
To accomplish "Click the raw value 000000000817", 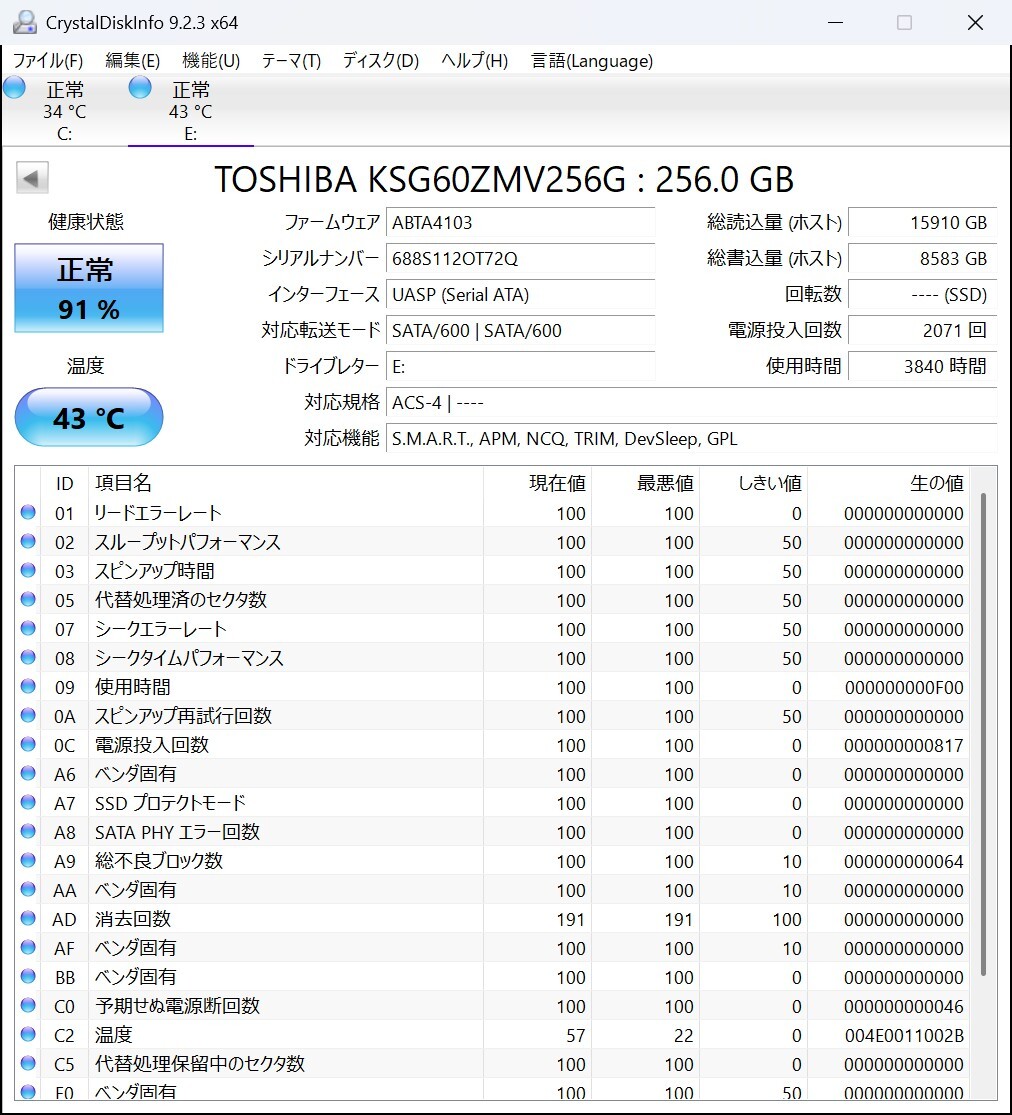I will click(x=904, y=745).
